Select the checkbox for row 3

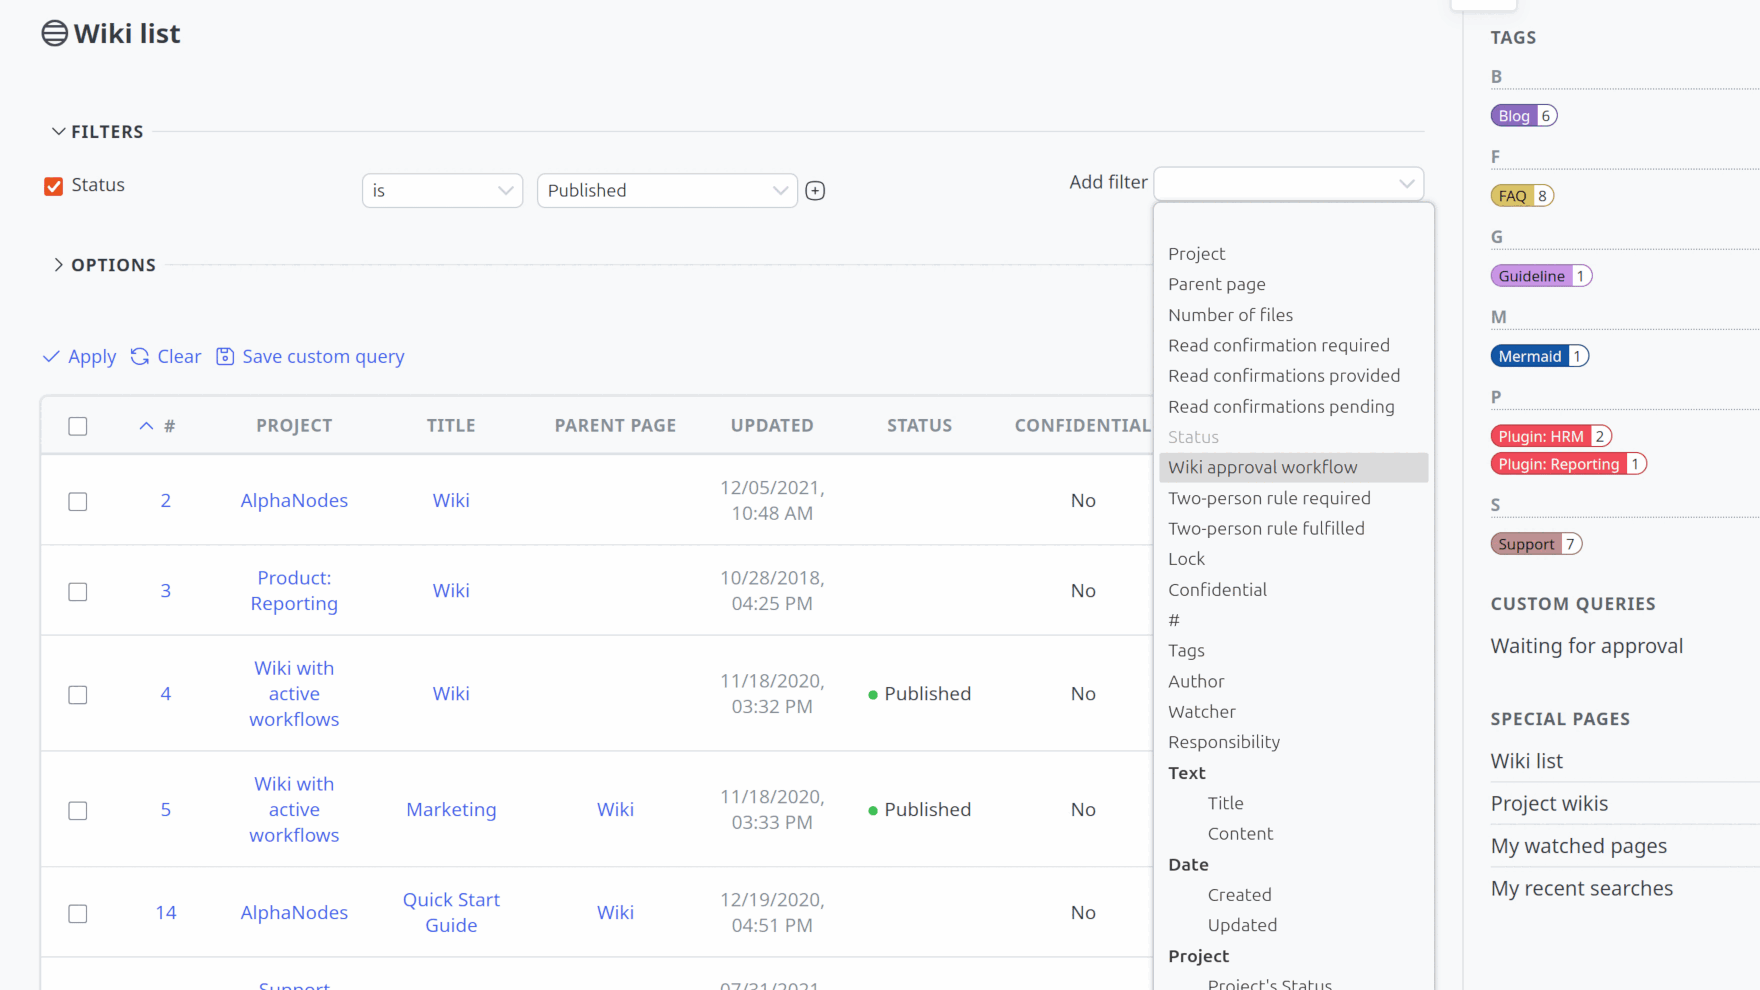point(78,591)
